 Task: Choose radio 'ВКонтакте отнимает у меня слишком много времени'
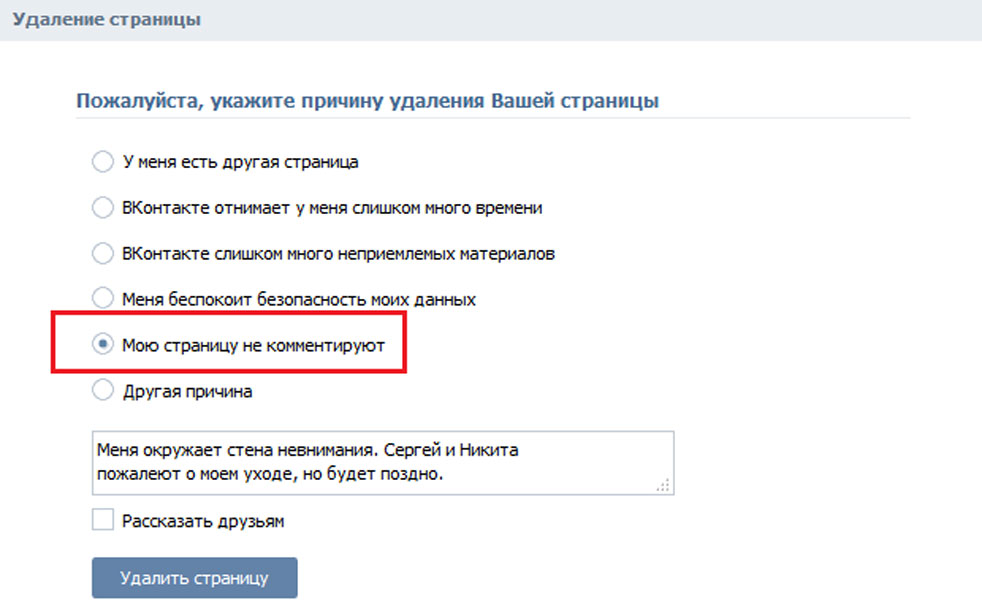tap(103, 207)
